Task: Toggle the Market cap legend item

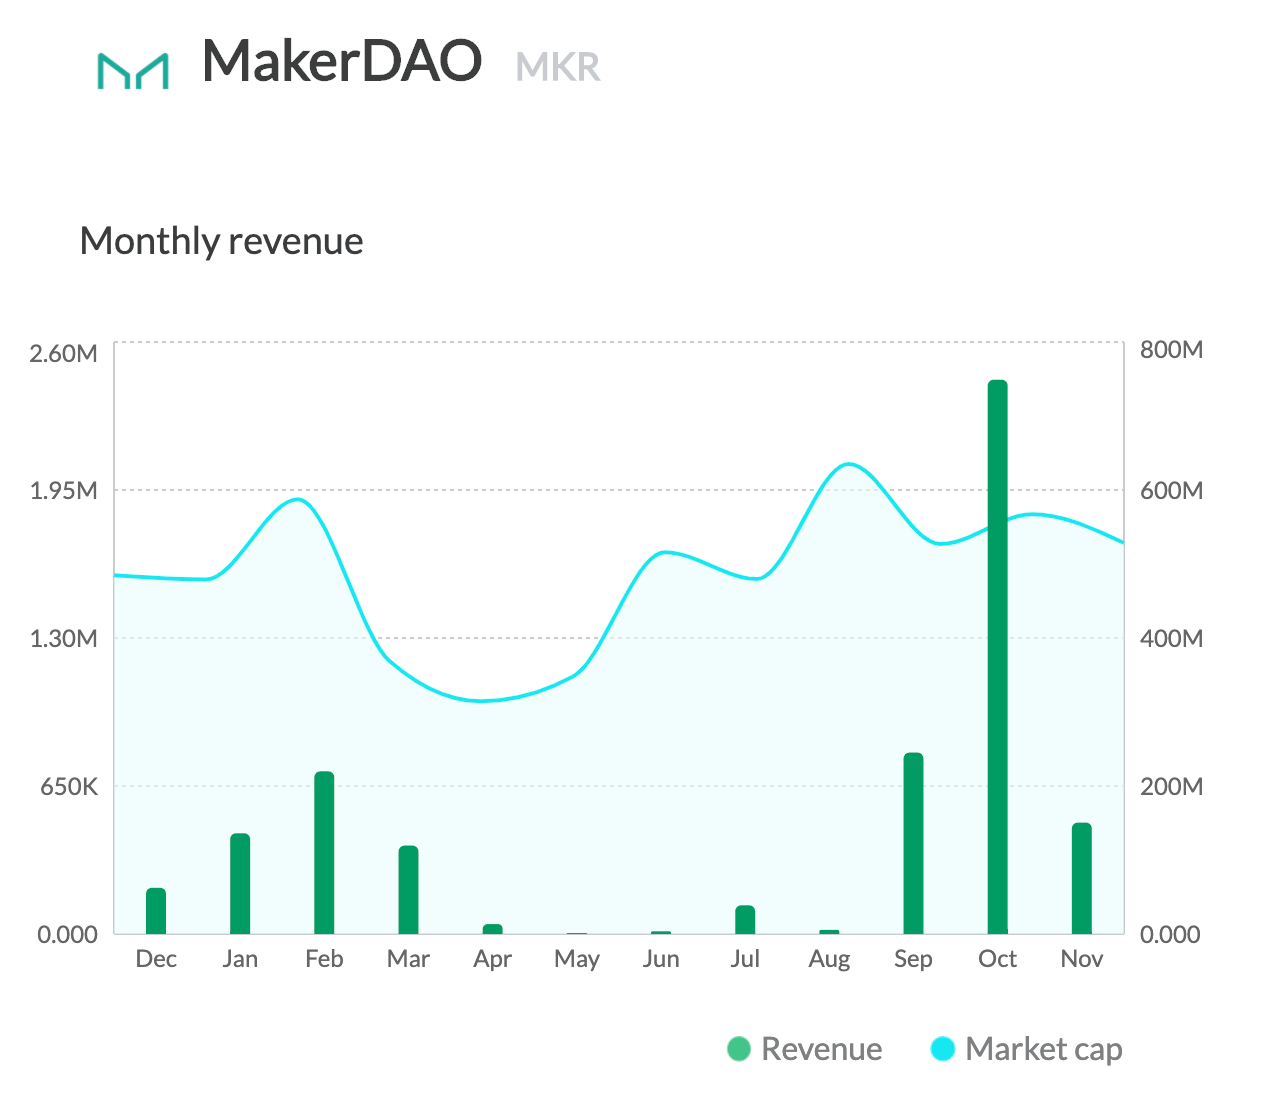Action: tap(1026, 1049)
